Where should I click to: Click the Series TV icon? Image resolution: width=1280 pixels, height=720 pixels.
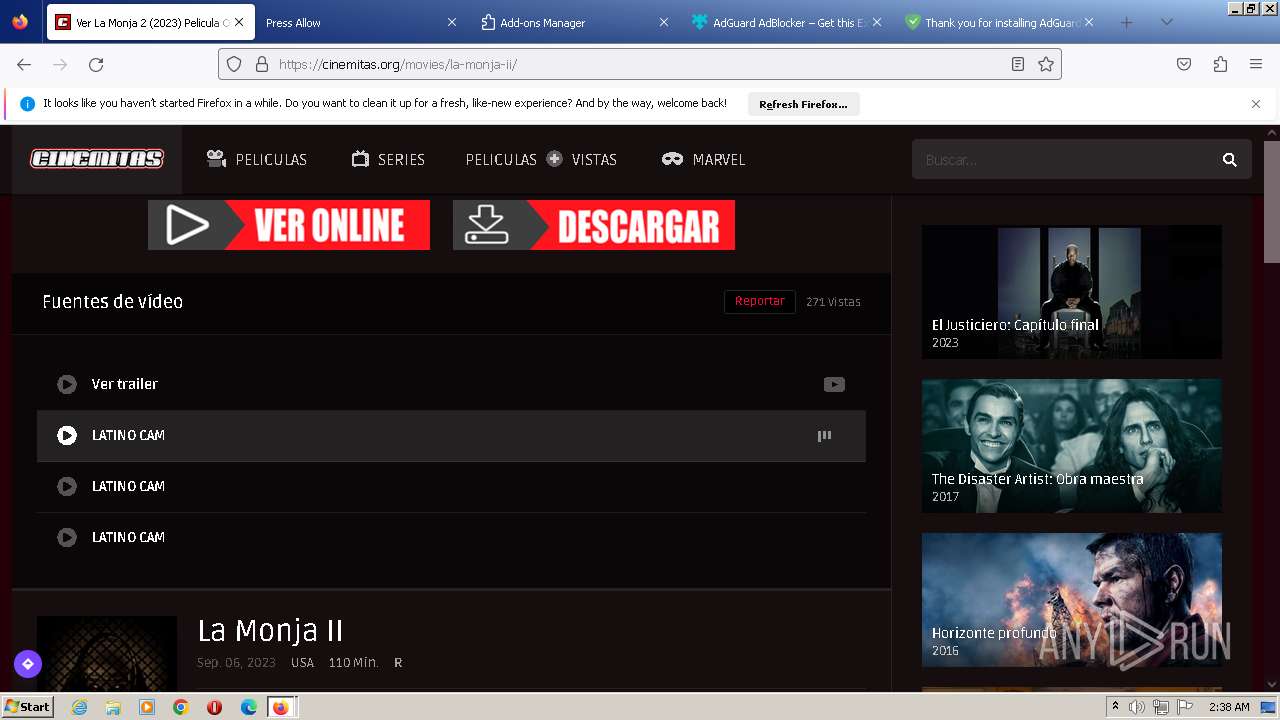tap(360, 159)
